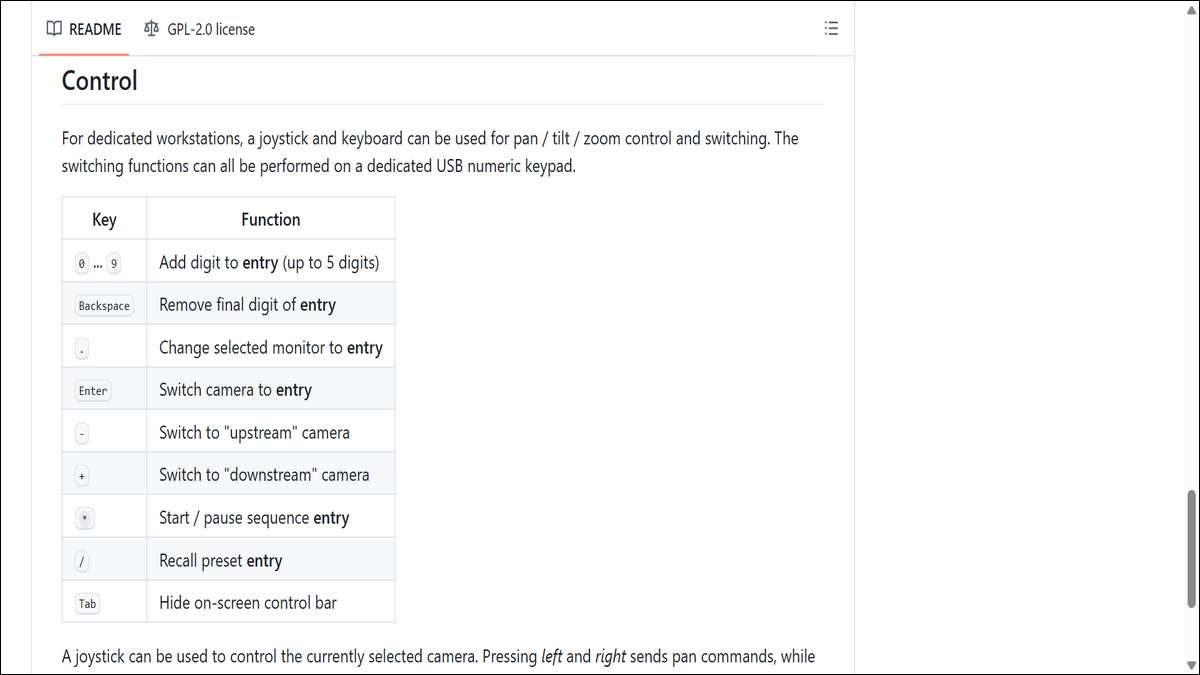1200x675 pixels.
Task: Click the Control section heading
Action: tap(100, 81)
